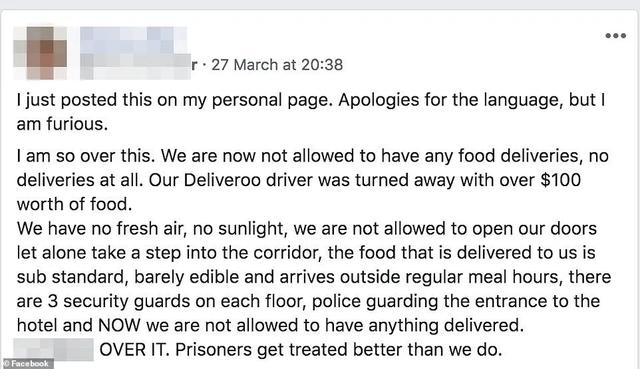Click the capitalized word NOW in the post
The image size is (640, 369).
[120, 325]
